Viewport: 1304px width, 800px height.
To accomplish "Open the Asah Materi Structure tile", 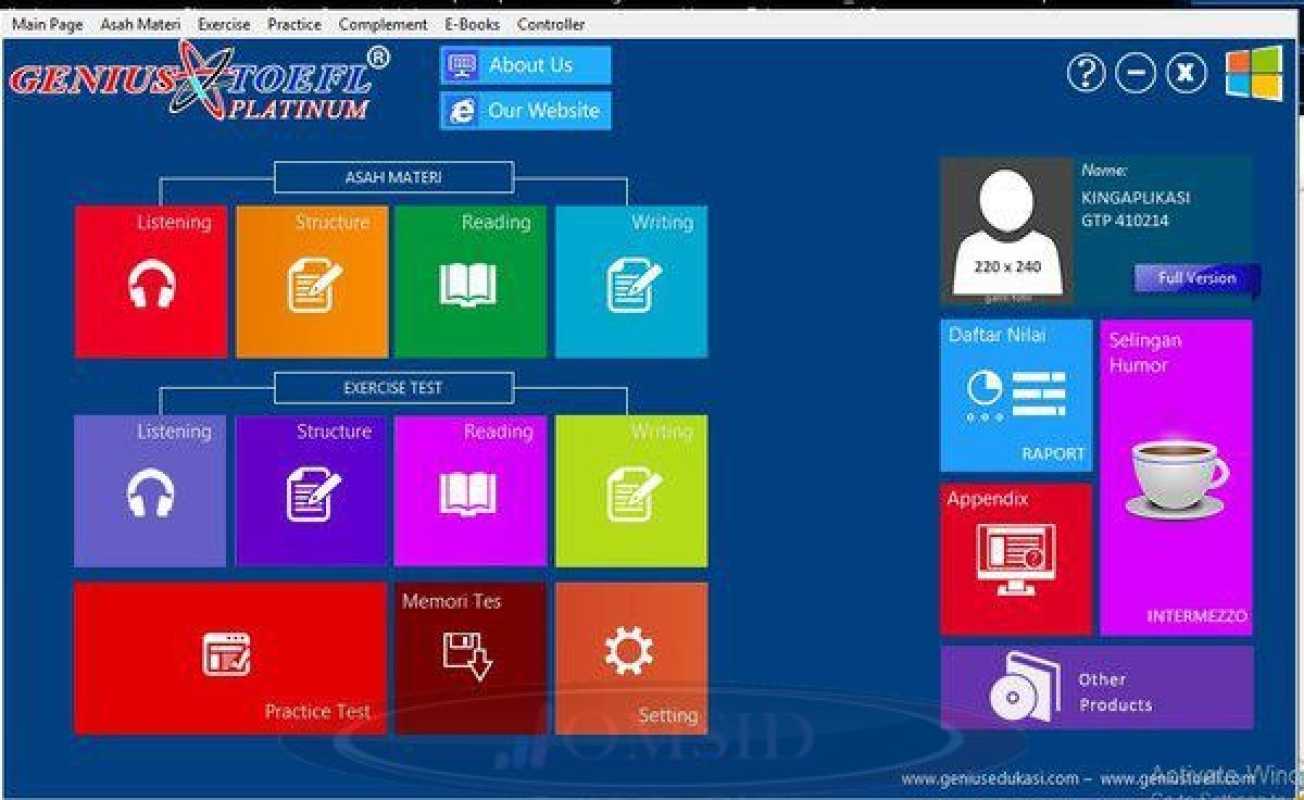I will click(312, 282).
